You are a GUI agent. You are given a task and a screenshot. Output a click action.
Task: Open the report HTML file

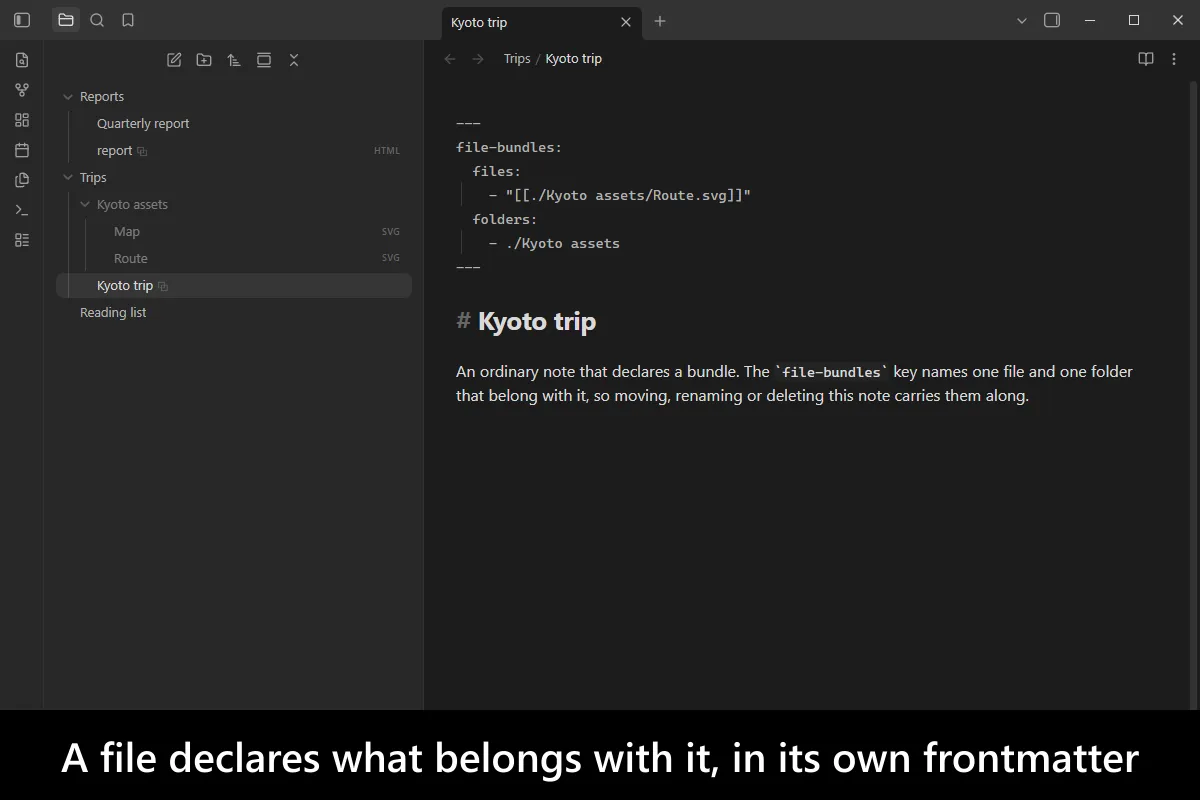point(114,151)
